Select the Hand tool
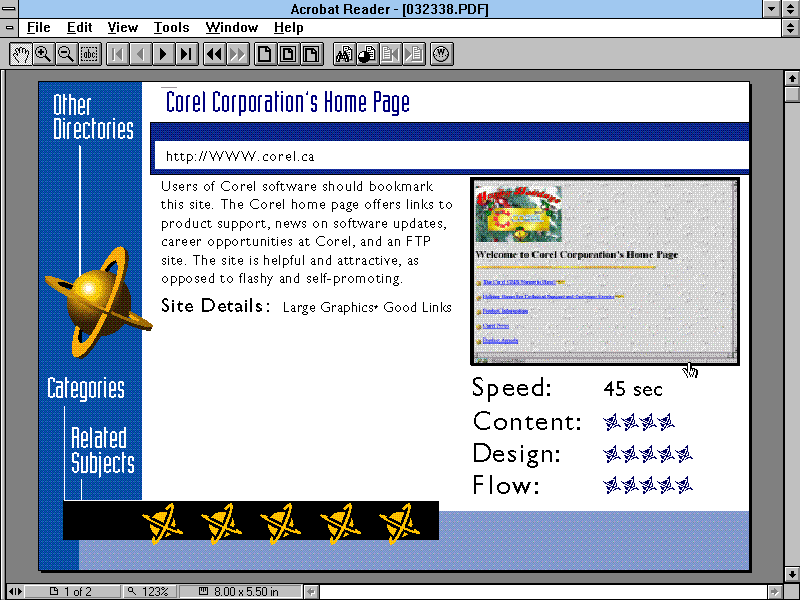 pyautogui.click(x=20, y=54)
